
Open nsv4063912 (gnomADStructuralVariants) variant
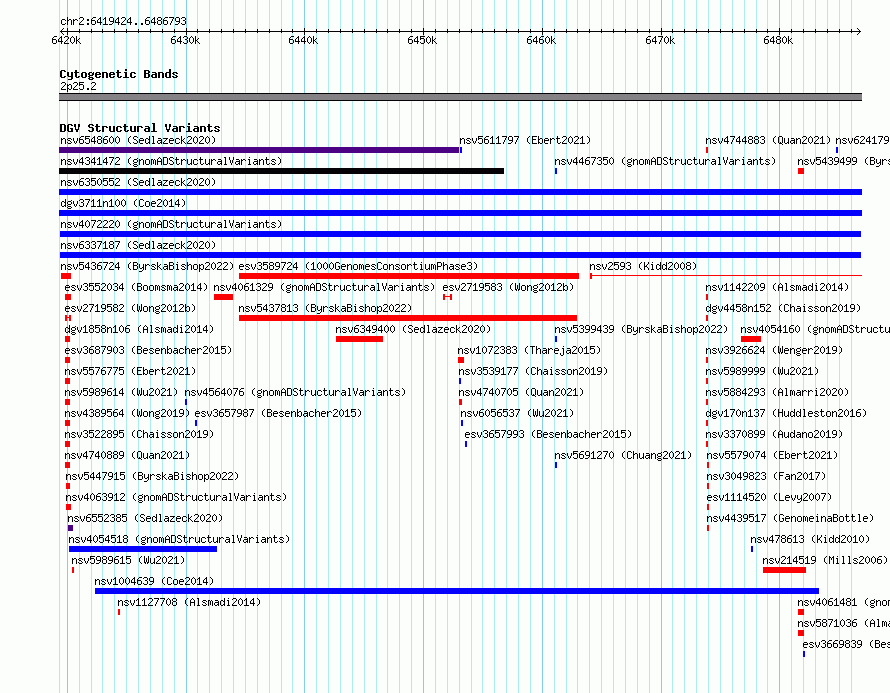176,497
